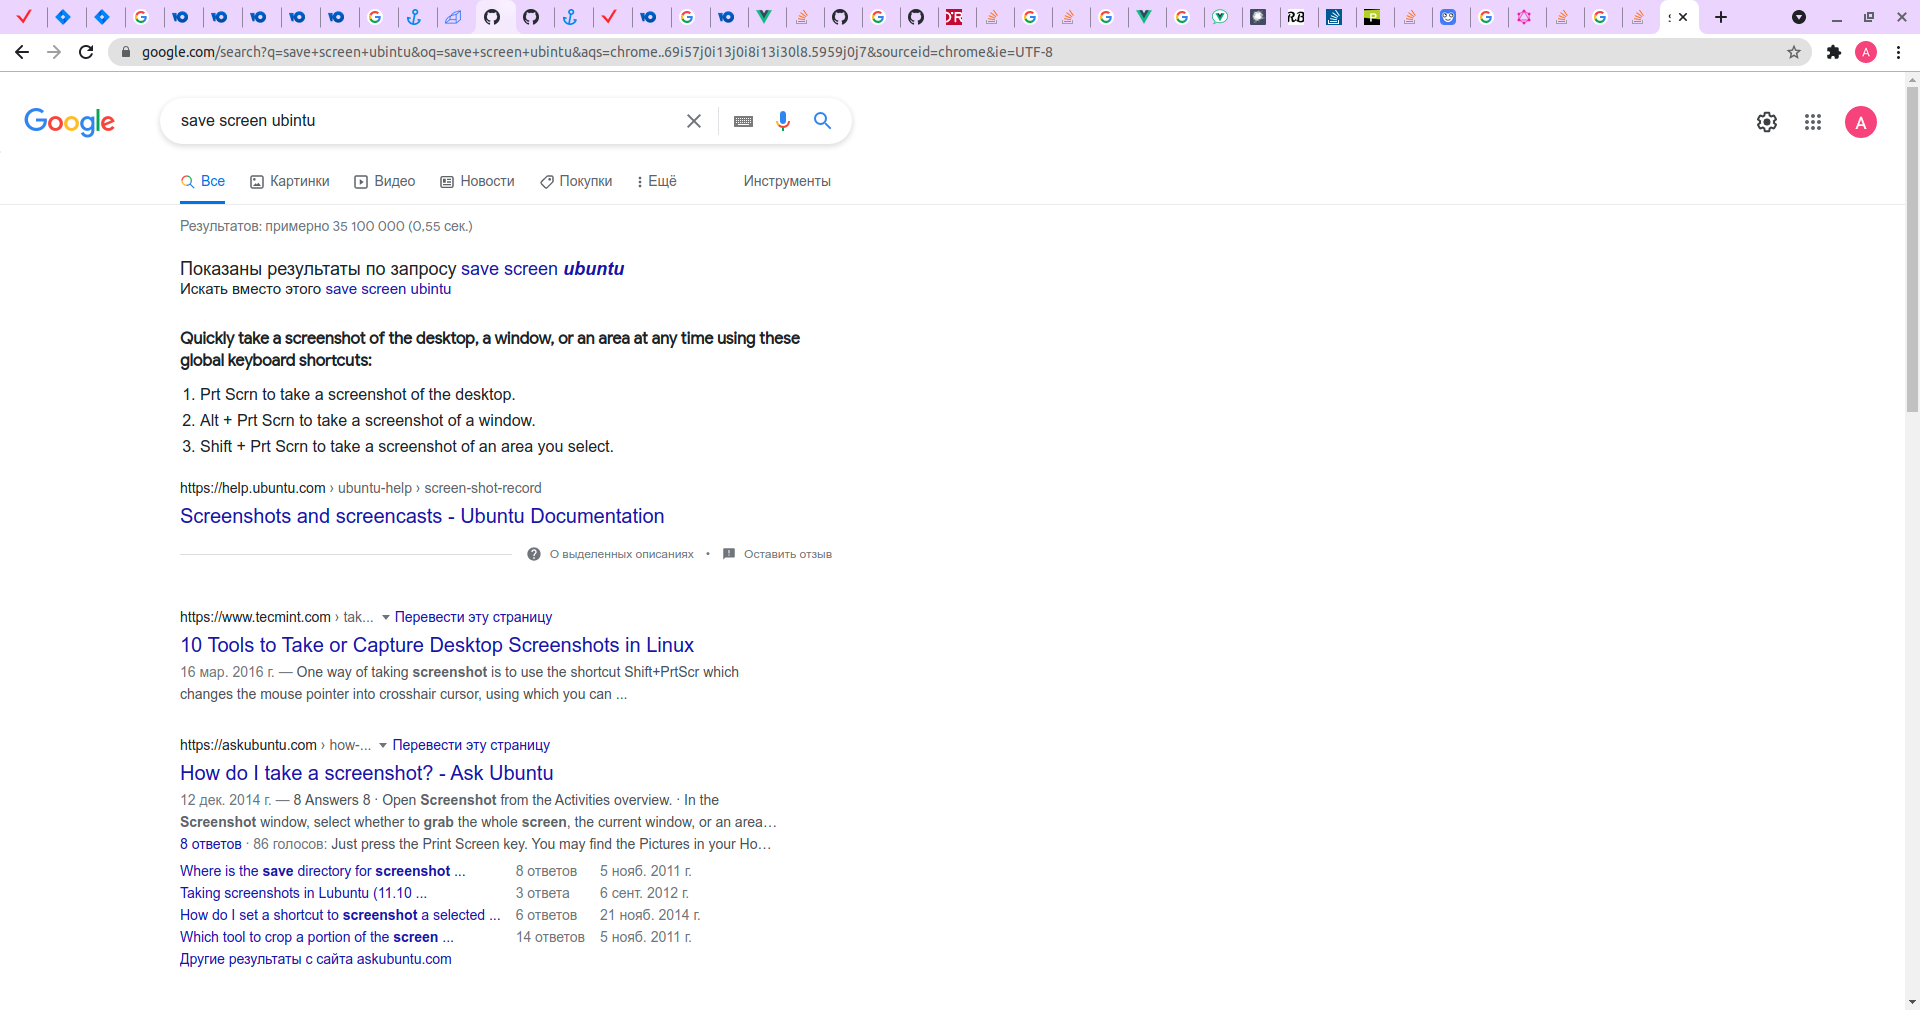Close the active Google search tab

tap(1683, 17)
